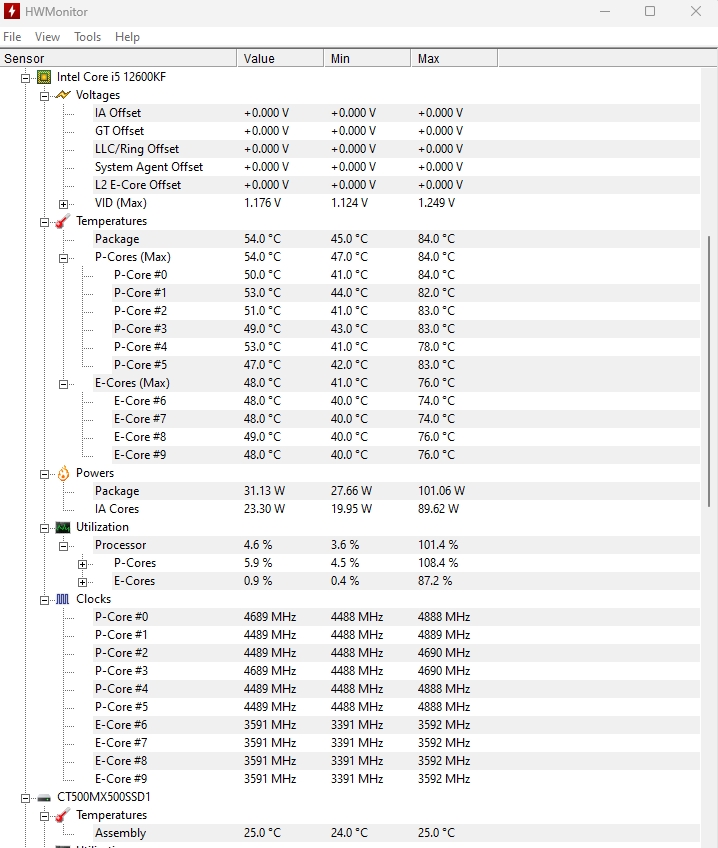
Task: Click the SSD Temperatures thermometer icon
Action: [x=63, y=815]
